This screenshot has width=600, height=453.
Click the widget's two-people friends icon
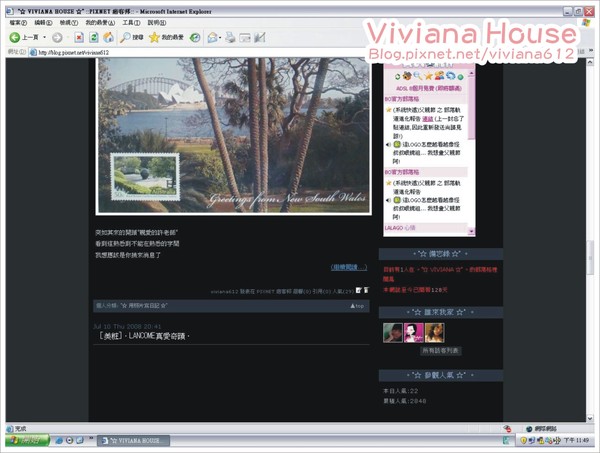pyautogui.click(x=439, y=76)
